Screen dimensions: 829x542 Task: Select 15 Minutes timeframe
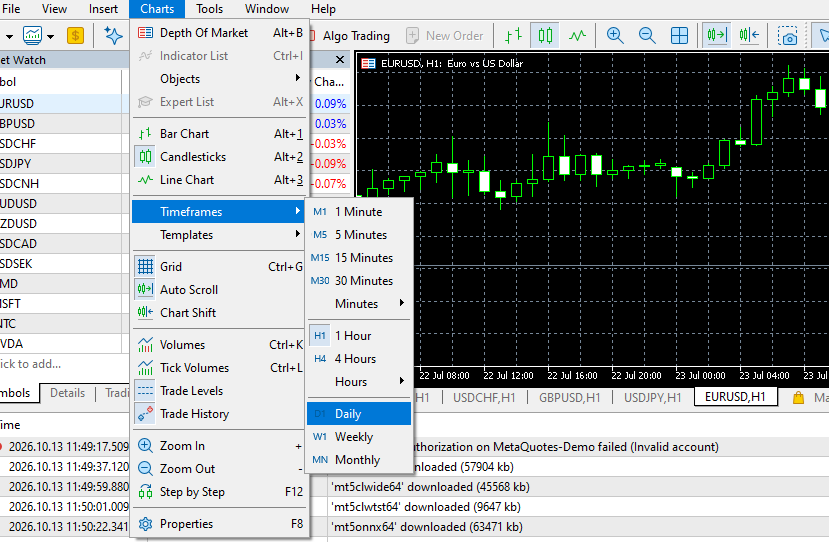(x=359, y=258)
